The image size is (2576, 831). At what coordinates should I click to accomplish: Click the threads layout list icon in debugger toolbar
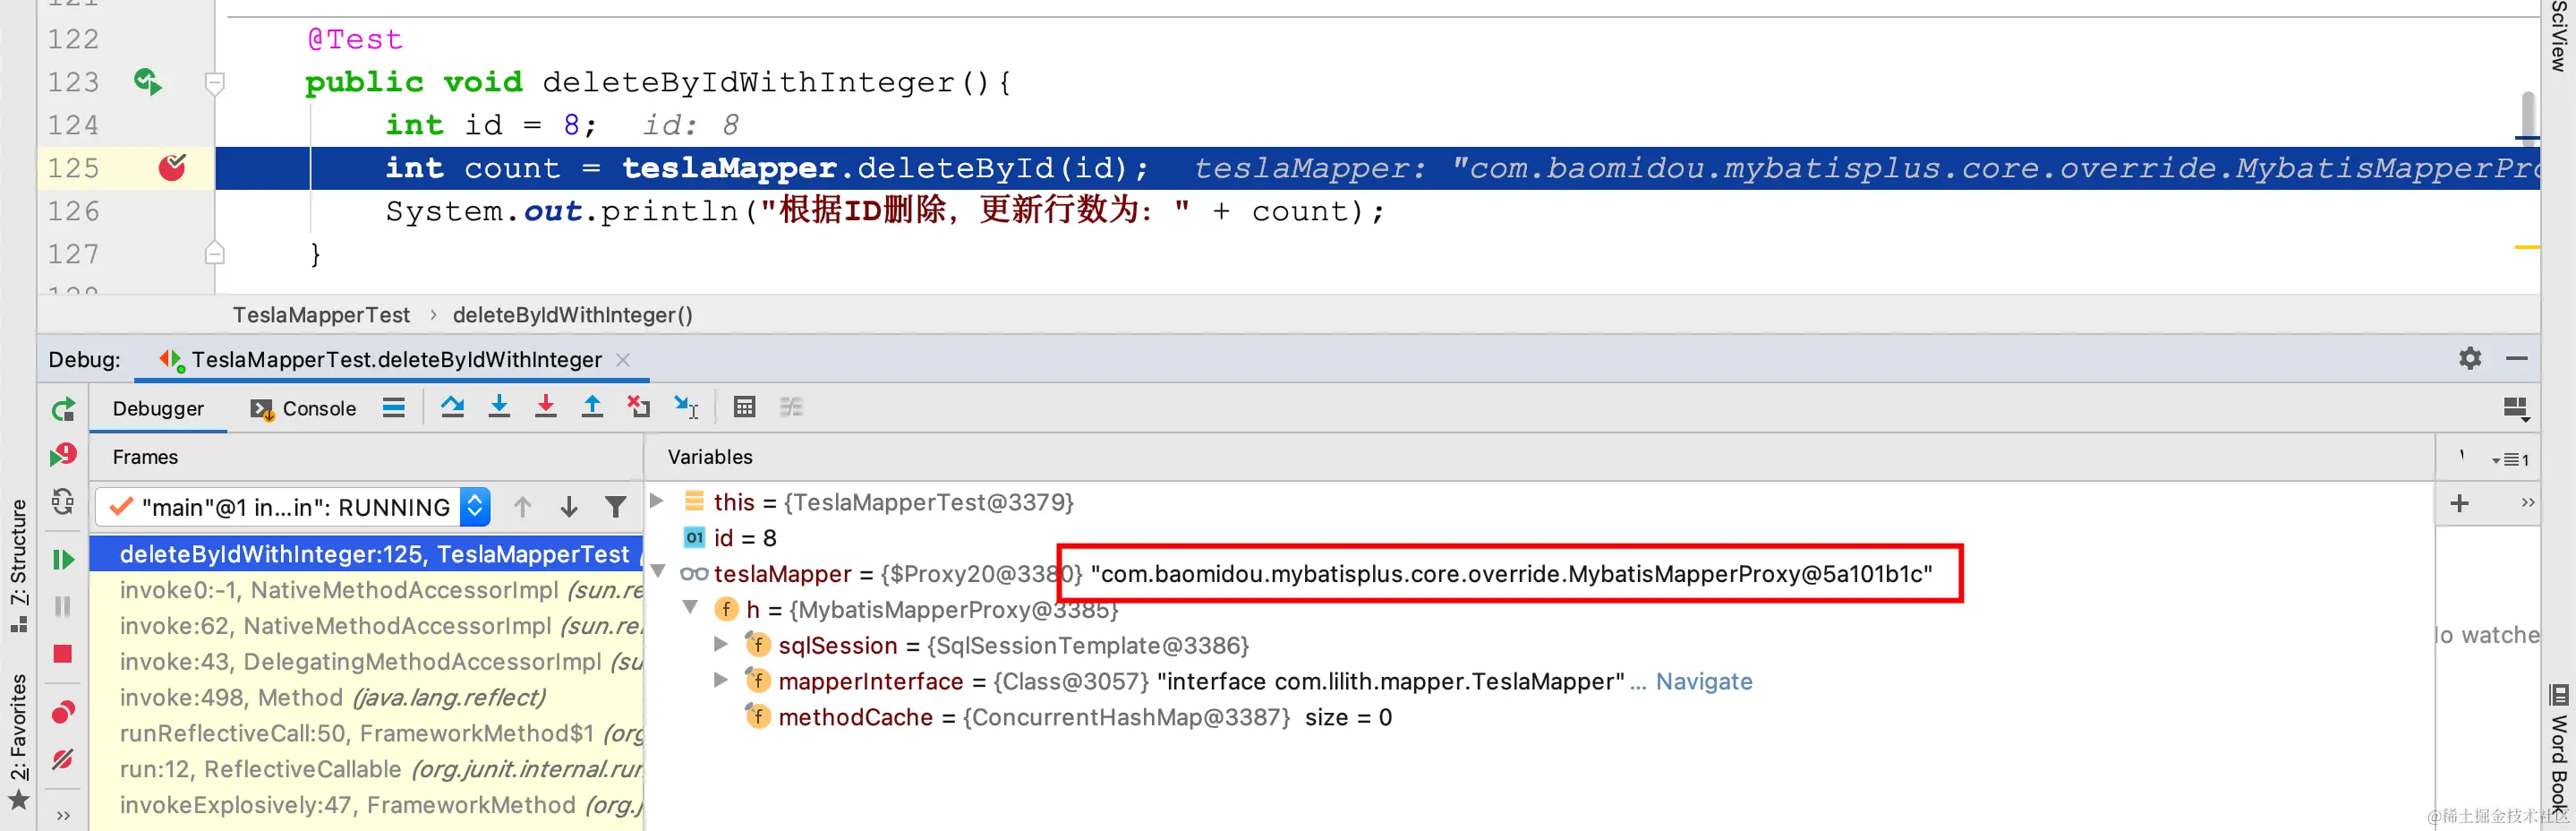click(x=394, y=407)
